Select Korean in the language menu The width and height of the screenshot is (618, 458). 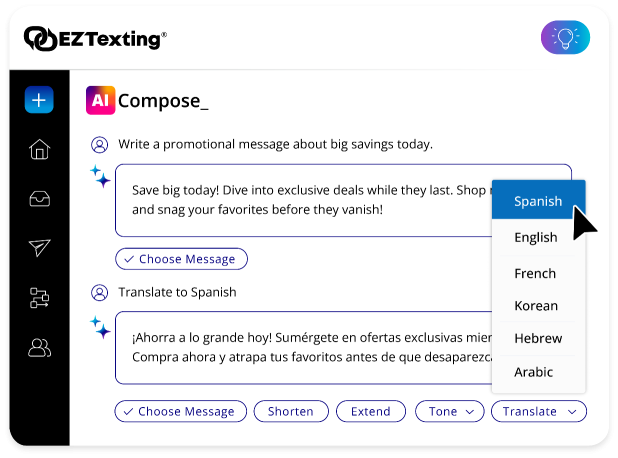(x=538, y=305)
